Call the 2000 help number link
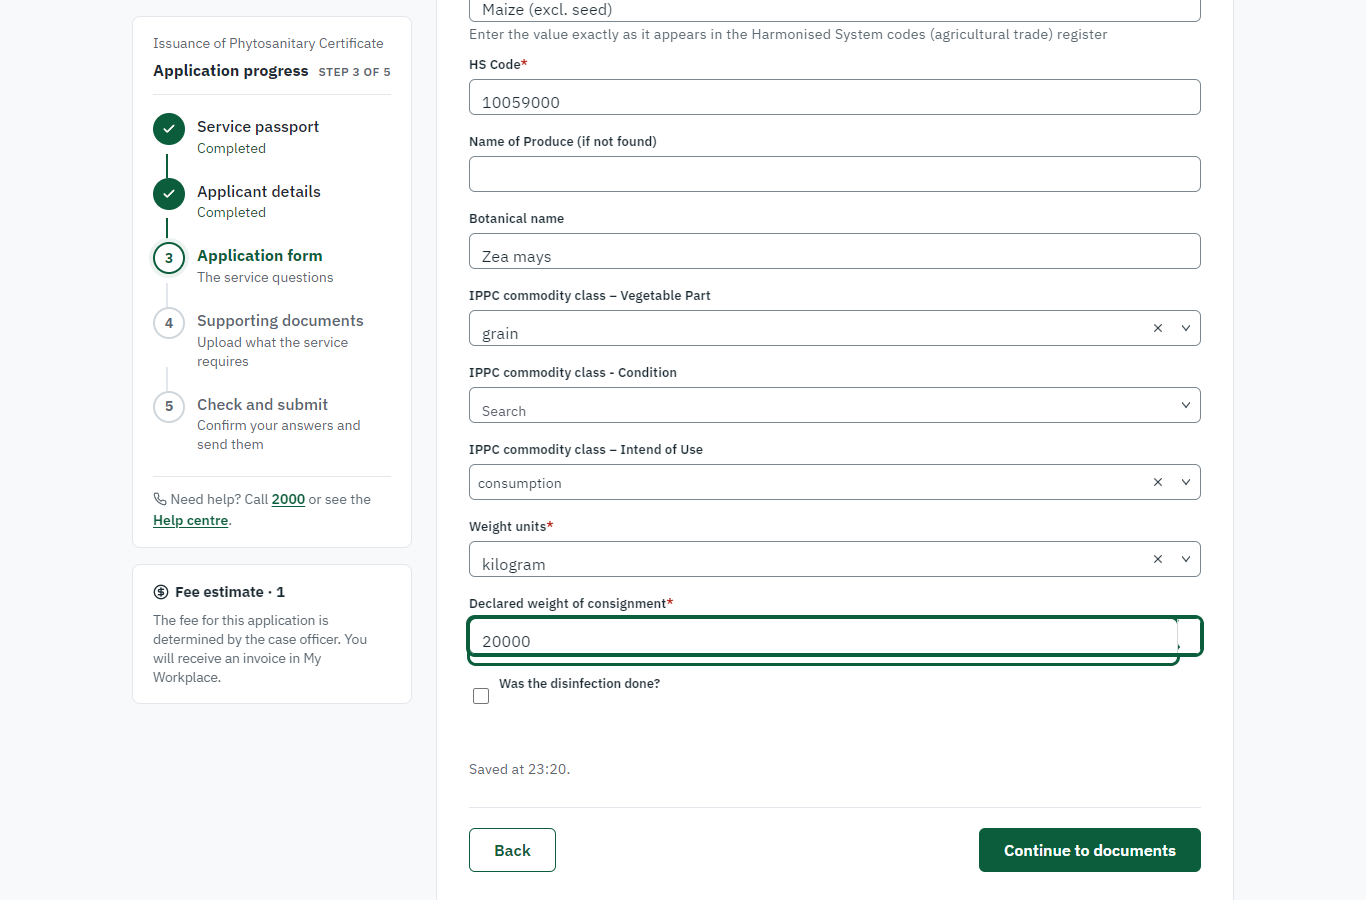Image resolution: width=1366 pixels, height=900 pixels. pos(288,499)
